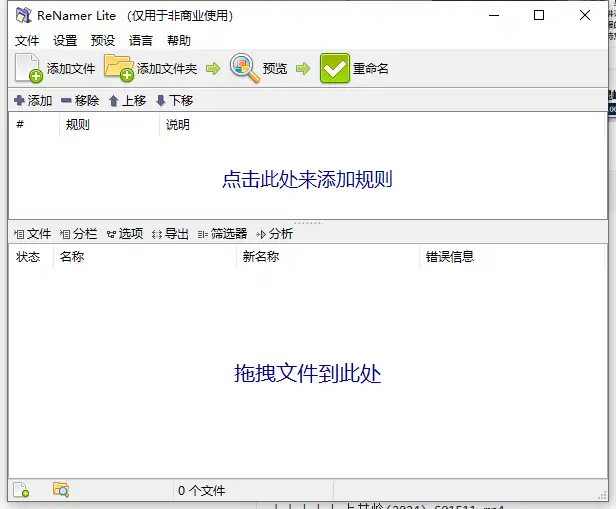The width and height of the screenshot is (616, 509).
Task: Click the ReNamer Lite title bar app icon
Action: click(x=24, y=15)
